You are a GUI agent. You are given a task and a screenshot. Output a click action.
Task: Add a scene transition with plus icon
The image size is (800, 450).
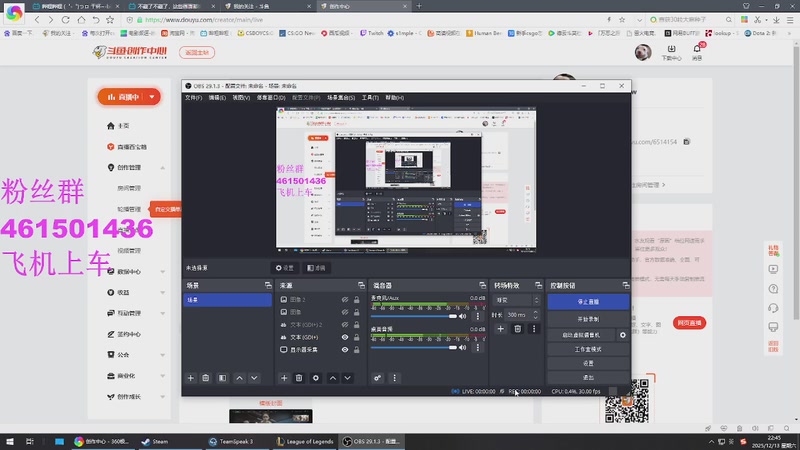[501, 329]
